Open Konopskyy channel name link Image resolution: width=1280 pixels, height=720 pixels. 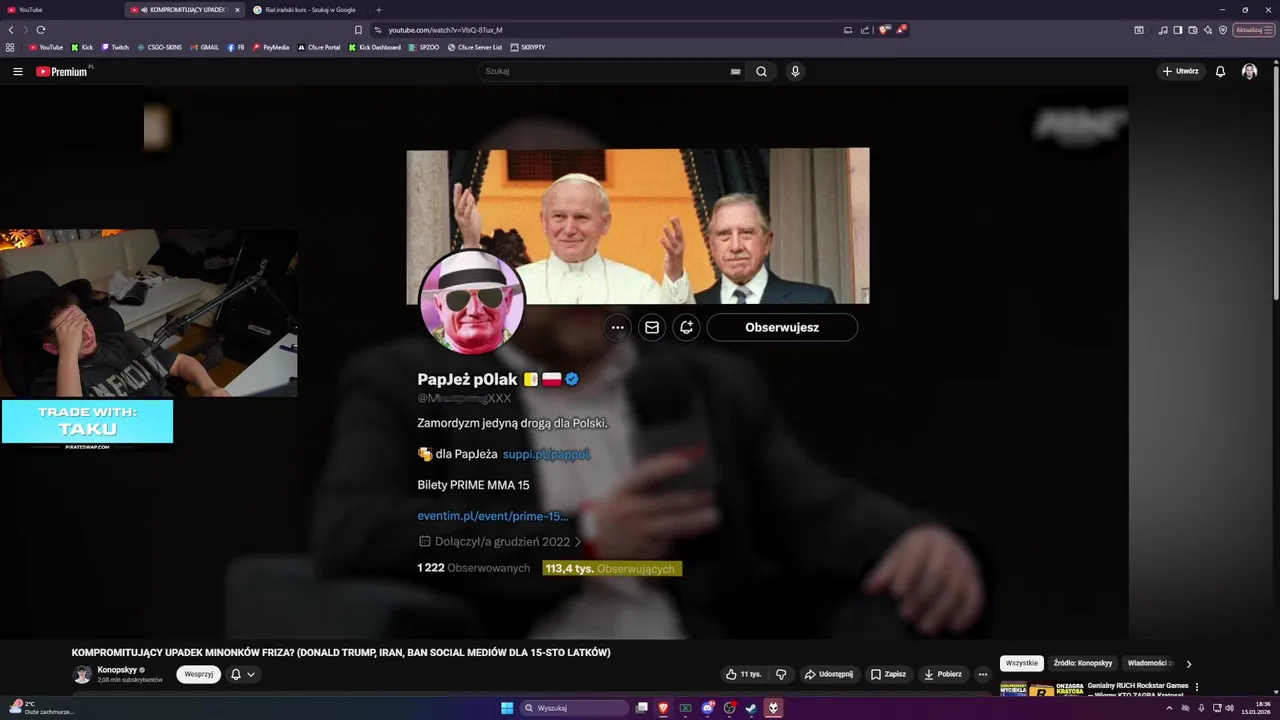(x=117, y=670)
